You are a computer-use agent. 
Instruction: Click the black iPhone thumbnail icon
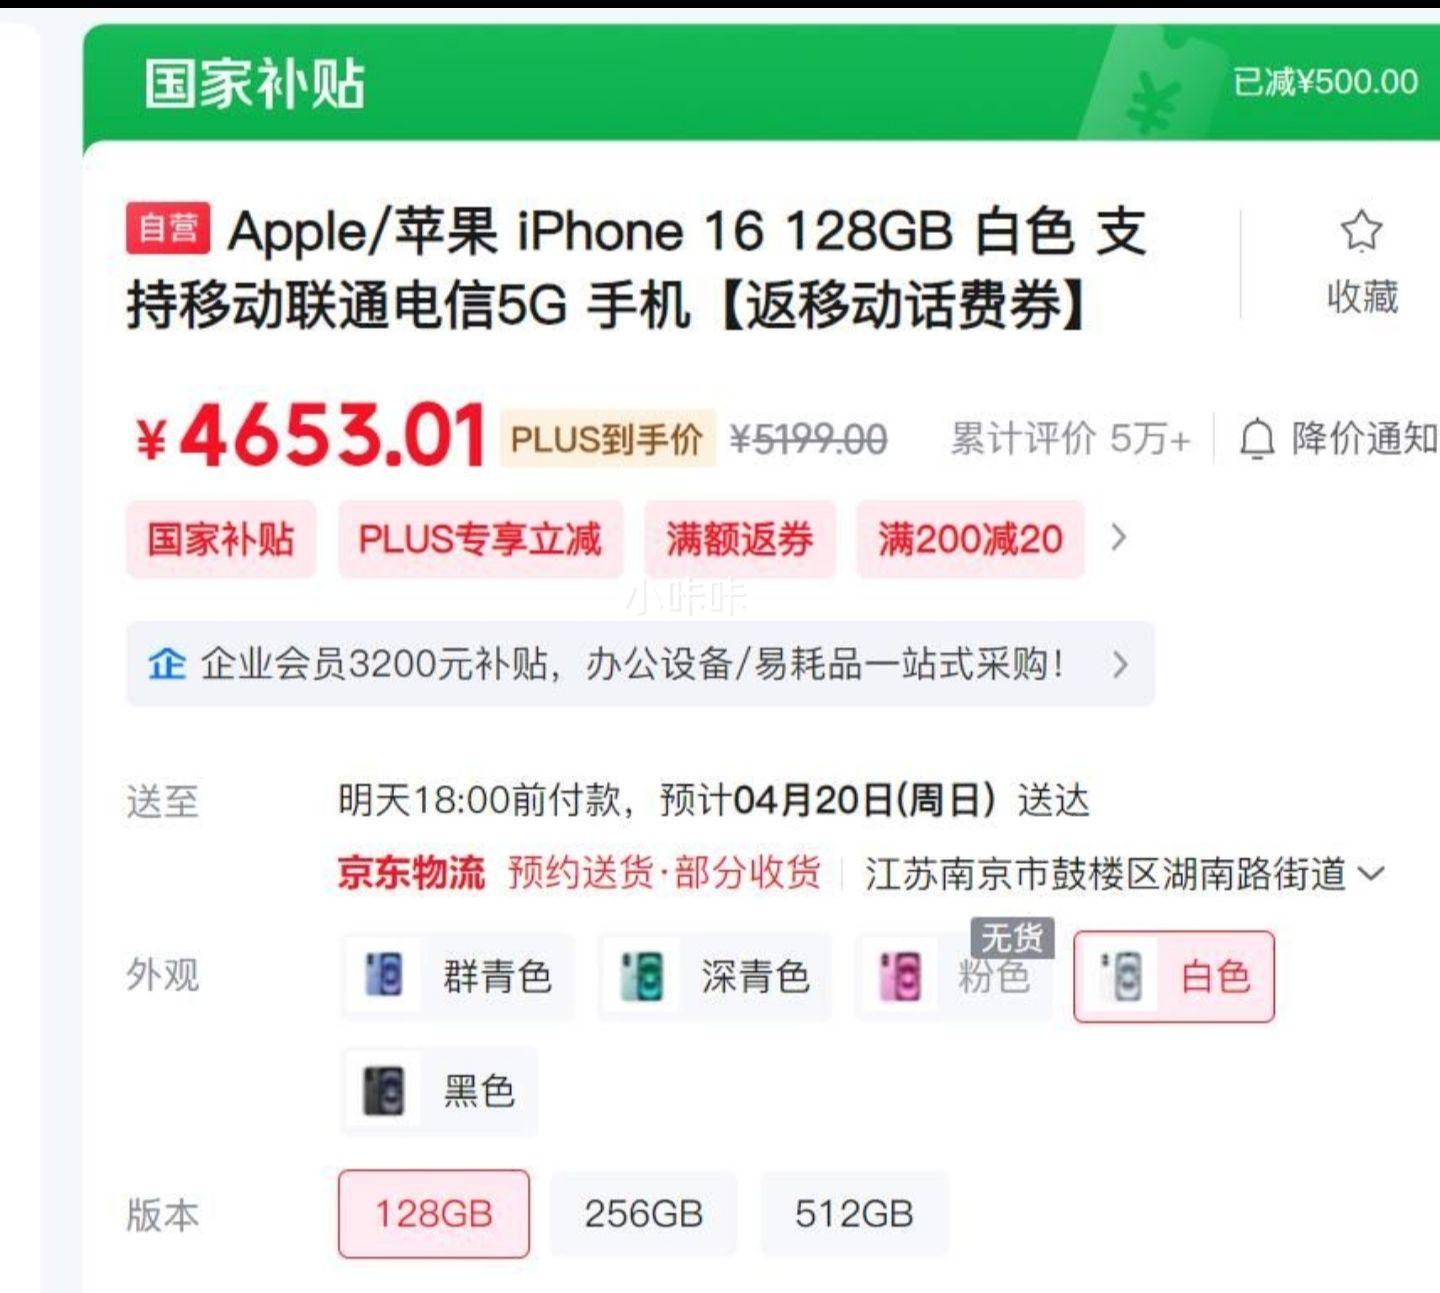[x=384, y=1091]
